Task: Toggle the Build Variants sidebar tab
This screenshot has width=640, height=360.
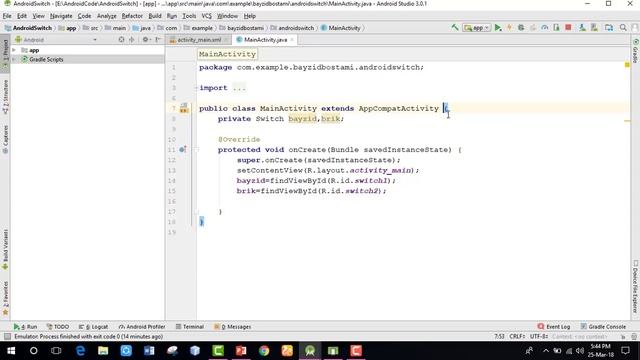Action: [5, 249]
